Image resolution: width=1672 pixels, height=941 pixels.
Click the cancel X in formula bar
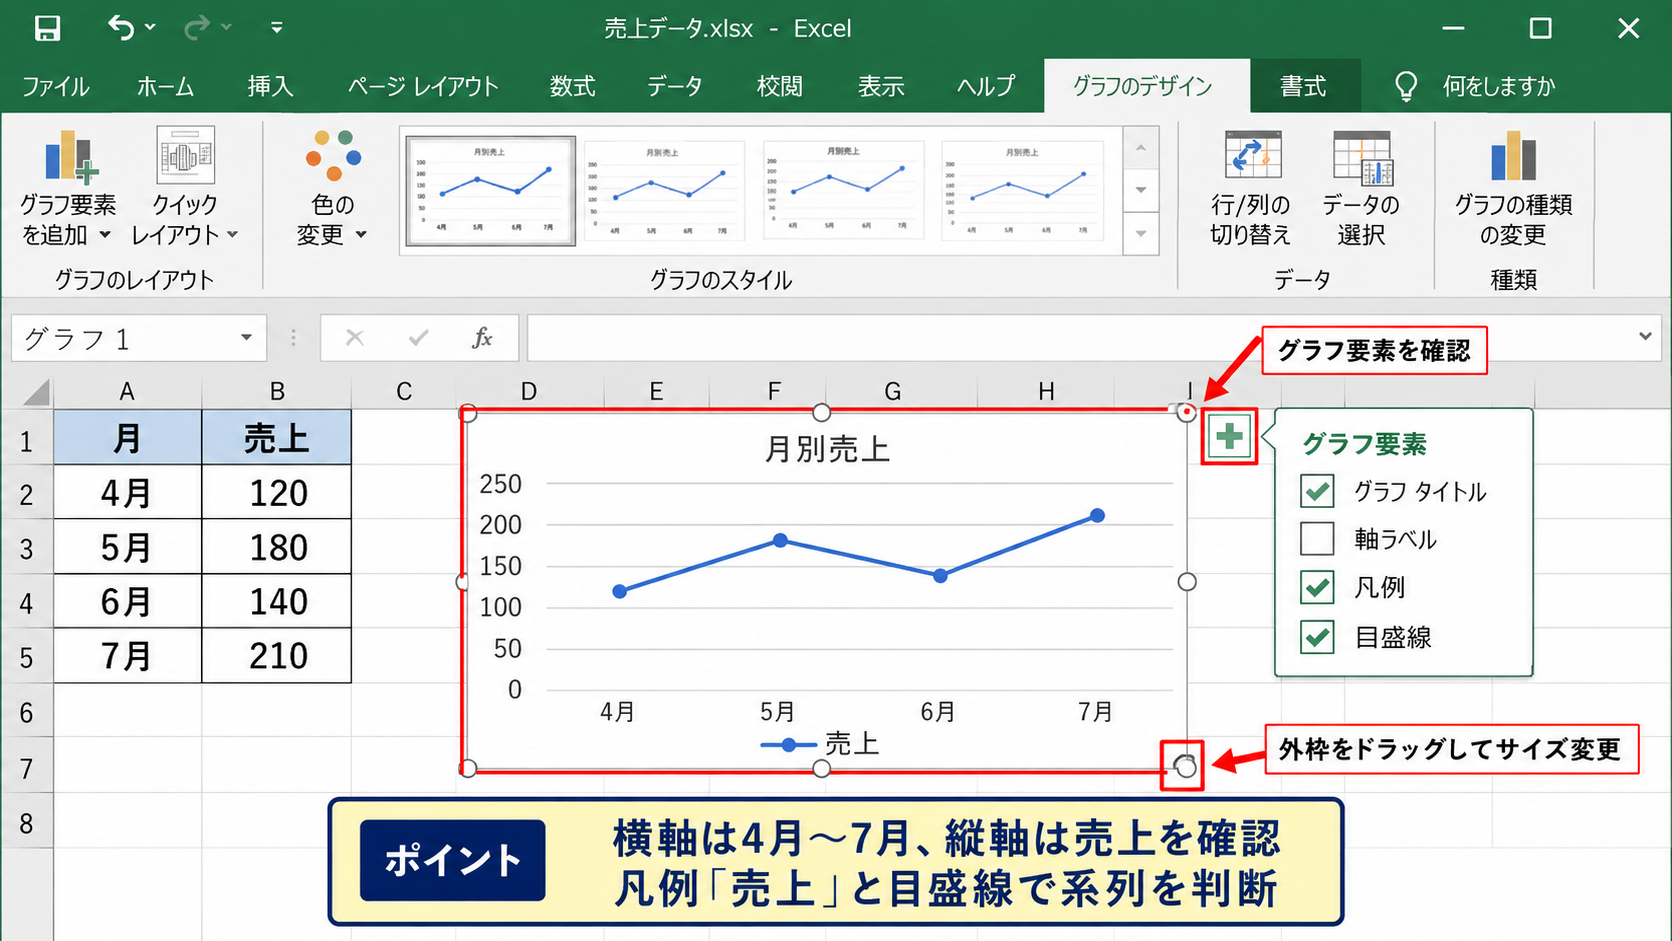click(354, 338)
